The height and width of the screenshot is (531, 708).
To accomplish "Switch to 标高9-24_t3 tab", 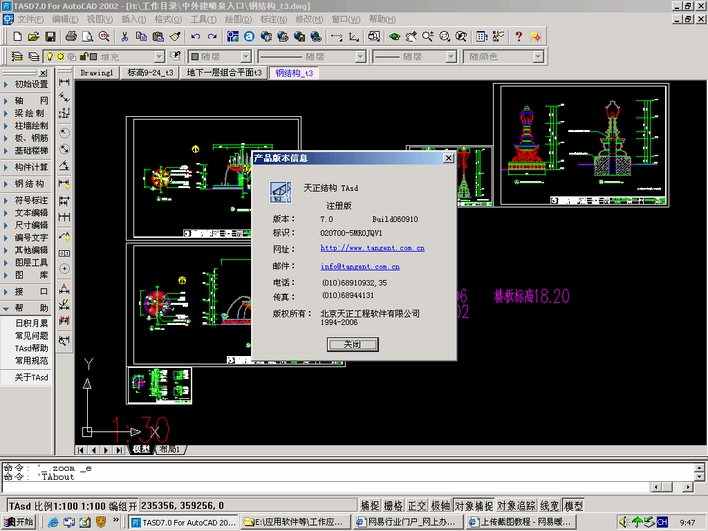I will (150, 73).
